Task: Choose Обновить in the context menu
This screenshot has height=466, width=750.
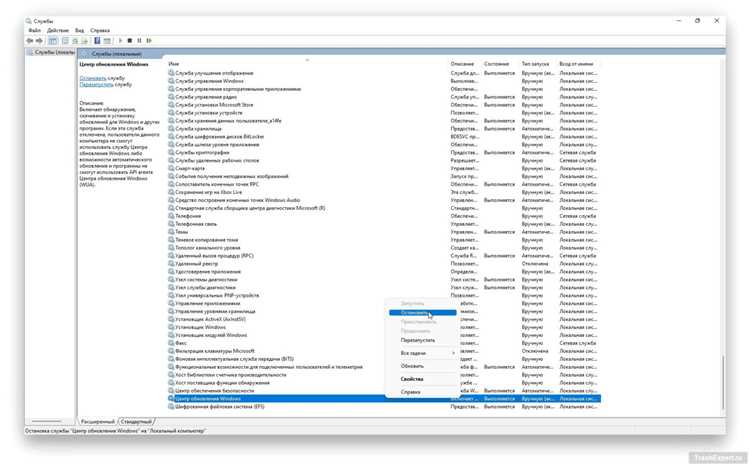Action: 412,366
